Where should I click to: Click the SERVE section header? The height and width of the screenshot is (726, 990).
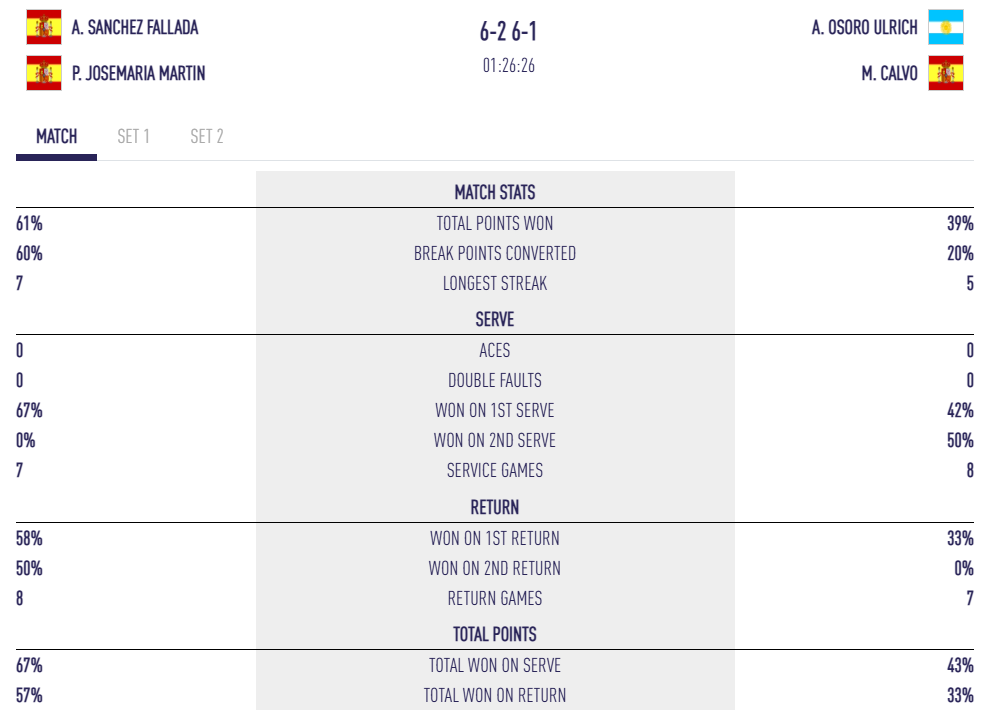(495, 320)
